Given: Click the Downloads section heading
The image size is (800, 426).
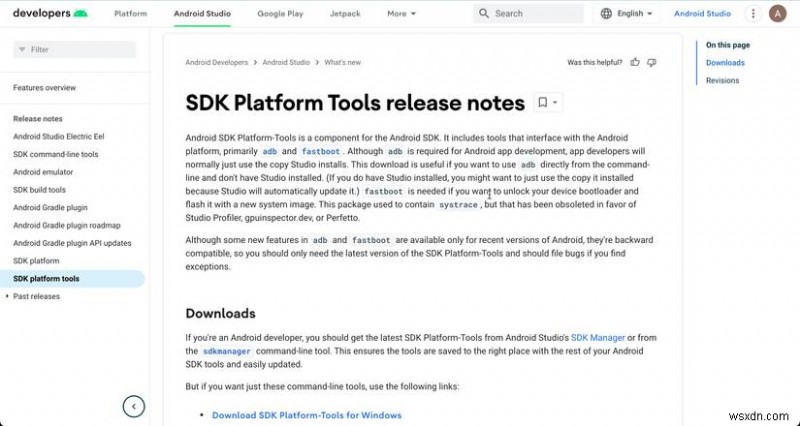Looking at the screenshot, I should point(220,313).
